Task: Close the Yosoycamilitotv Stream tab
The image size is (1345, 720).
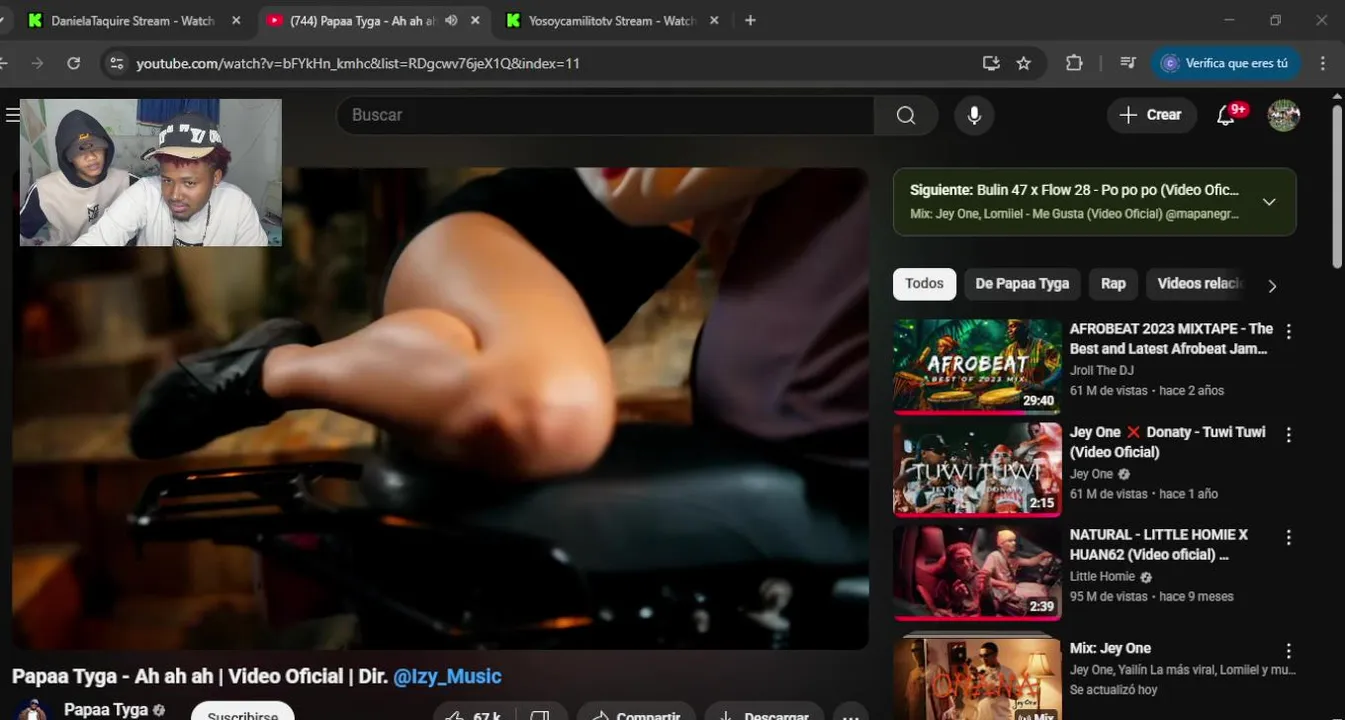Action: coord(714,20)
